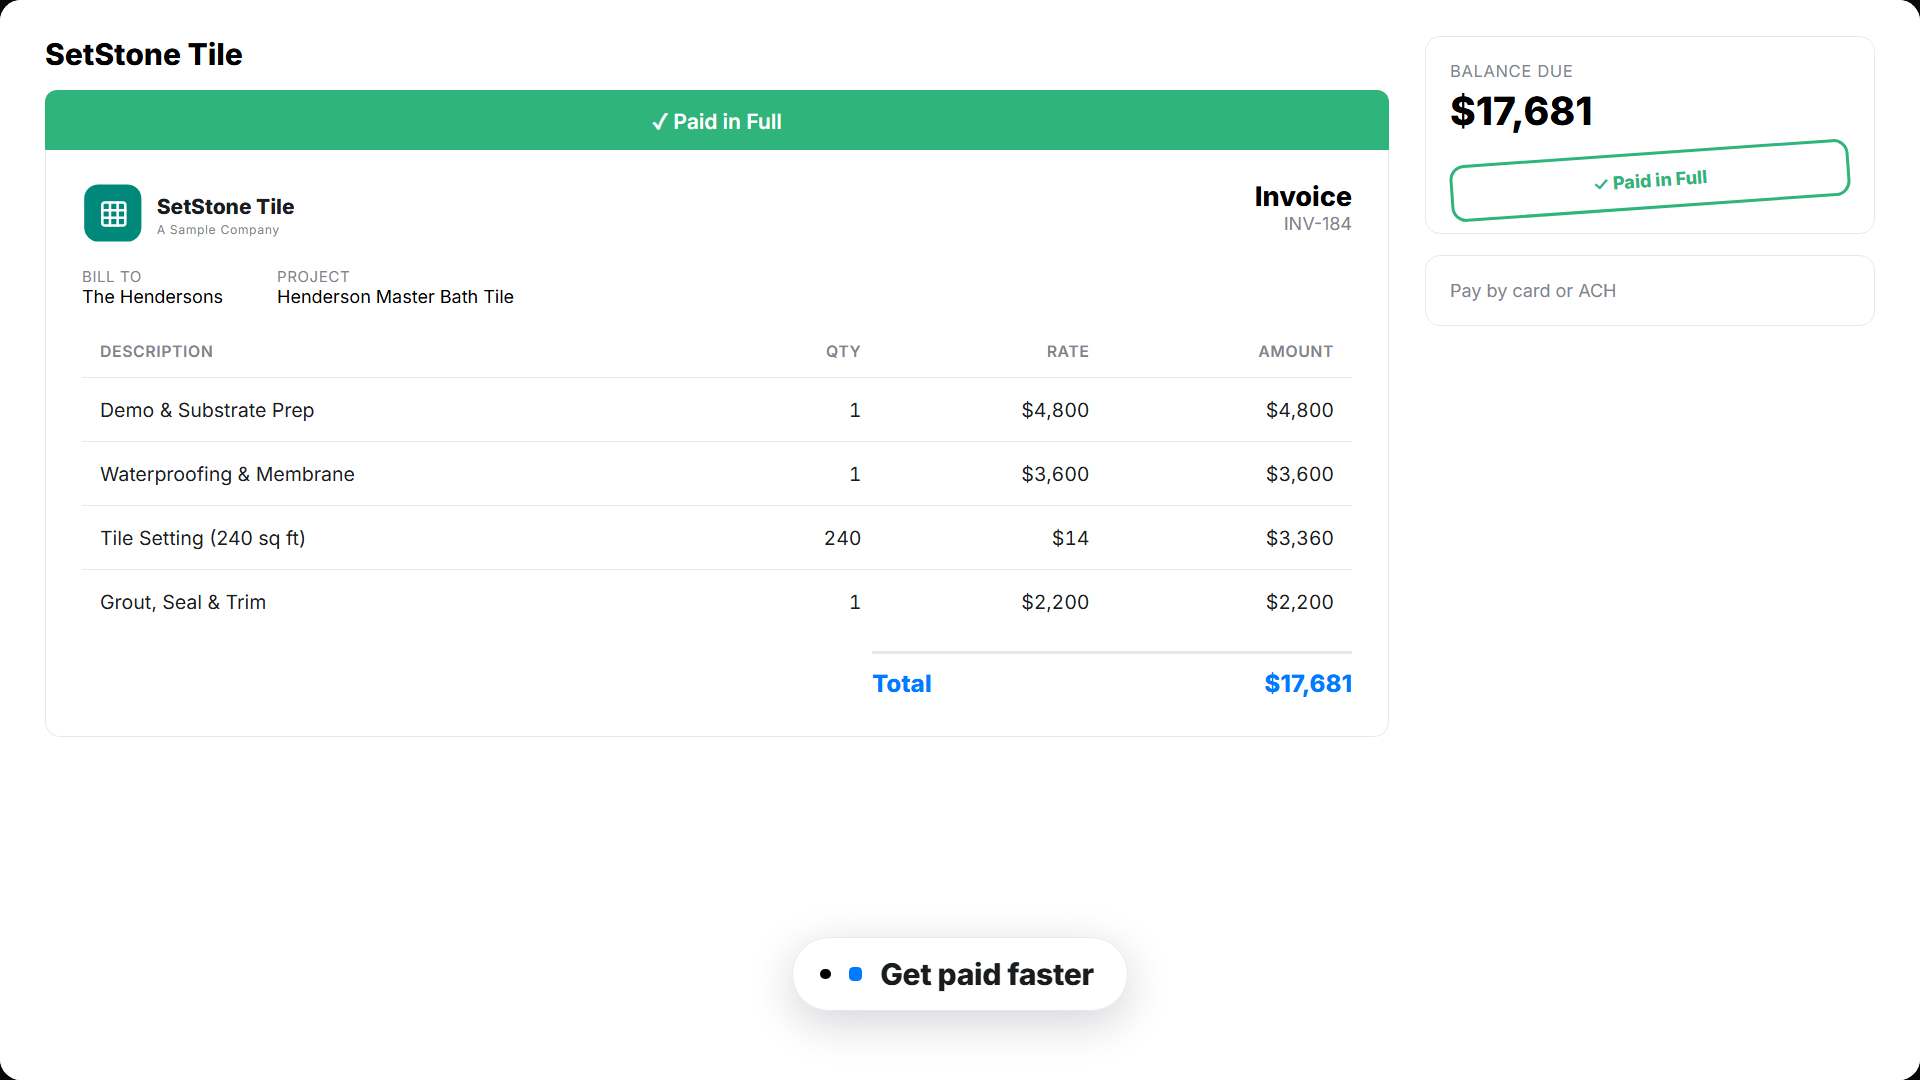Click the A Sample Company subtitle
This screenshot has width=1920, height=1080.
pyautogui.click(x=218, y=230)
